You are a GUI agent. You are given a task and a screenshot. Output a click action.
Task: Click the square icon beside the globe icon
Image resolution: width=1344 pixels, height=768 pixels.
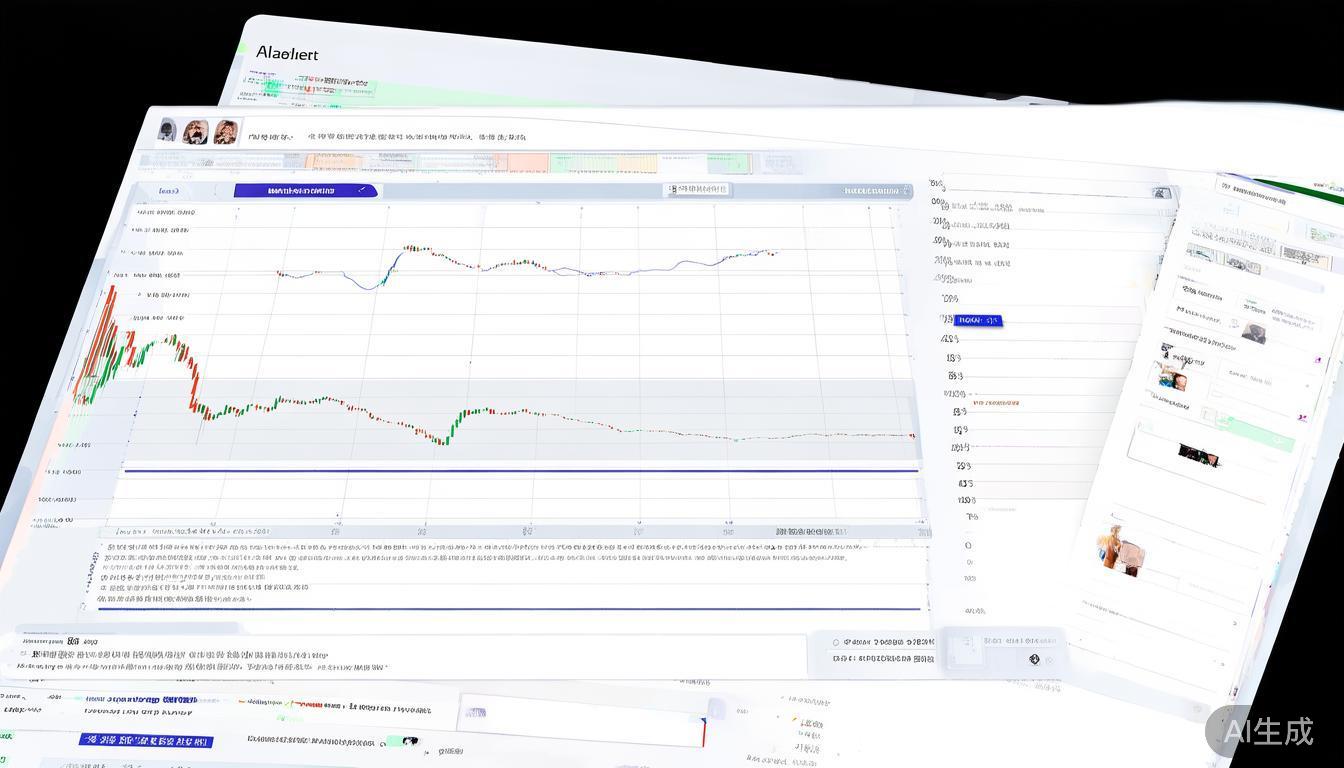(x=963, y=650)
